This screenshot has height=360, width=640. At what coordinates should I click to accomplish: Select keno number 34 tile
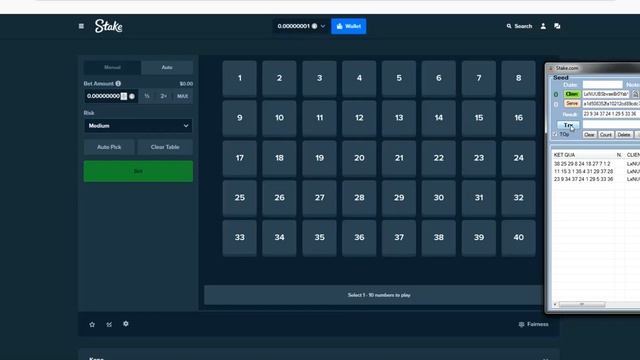[279, 238]
